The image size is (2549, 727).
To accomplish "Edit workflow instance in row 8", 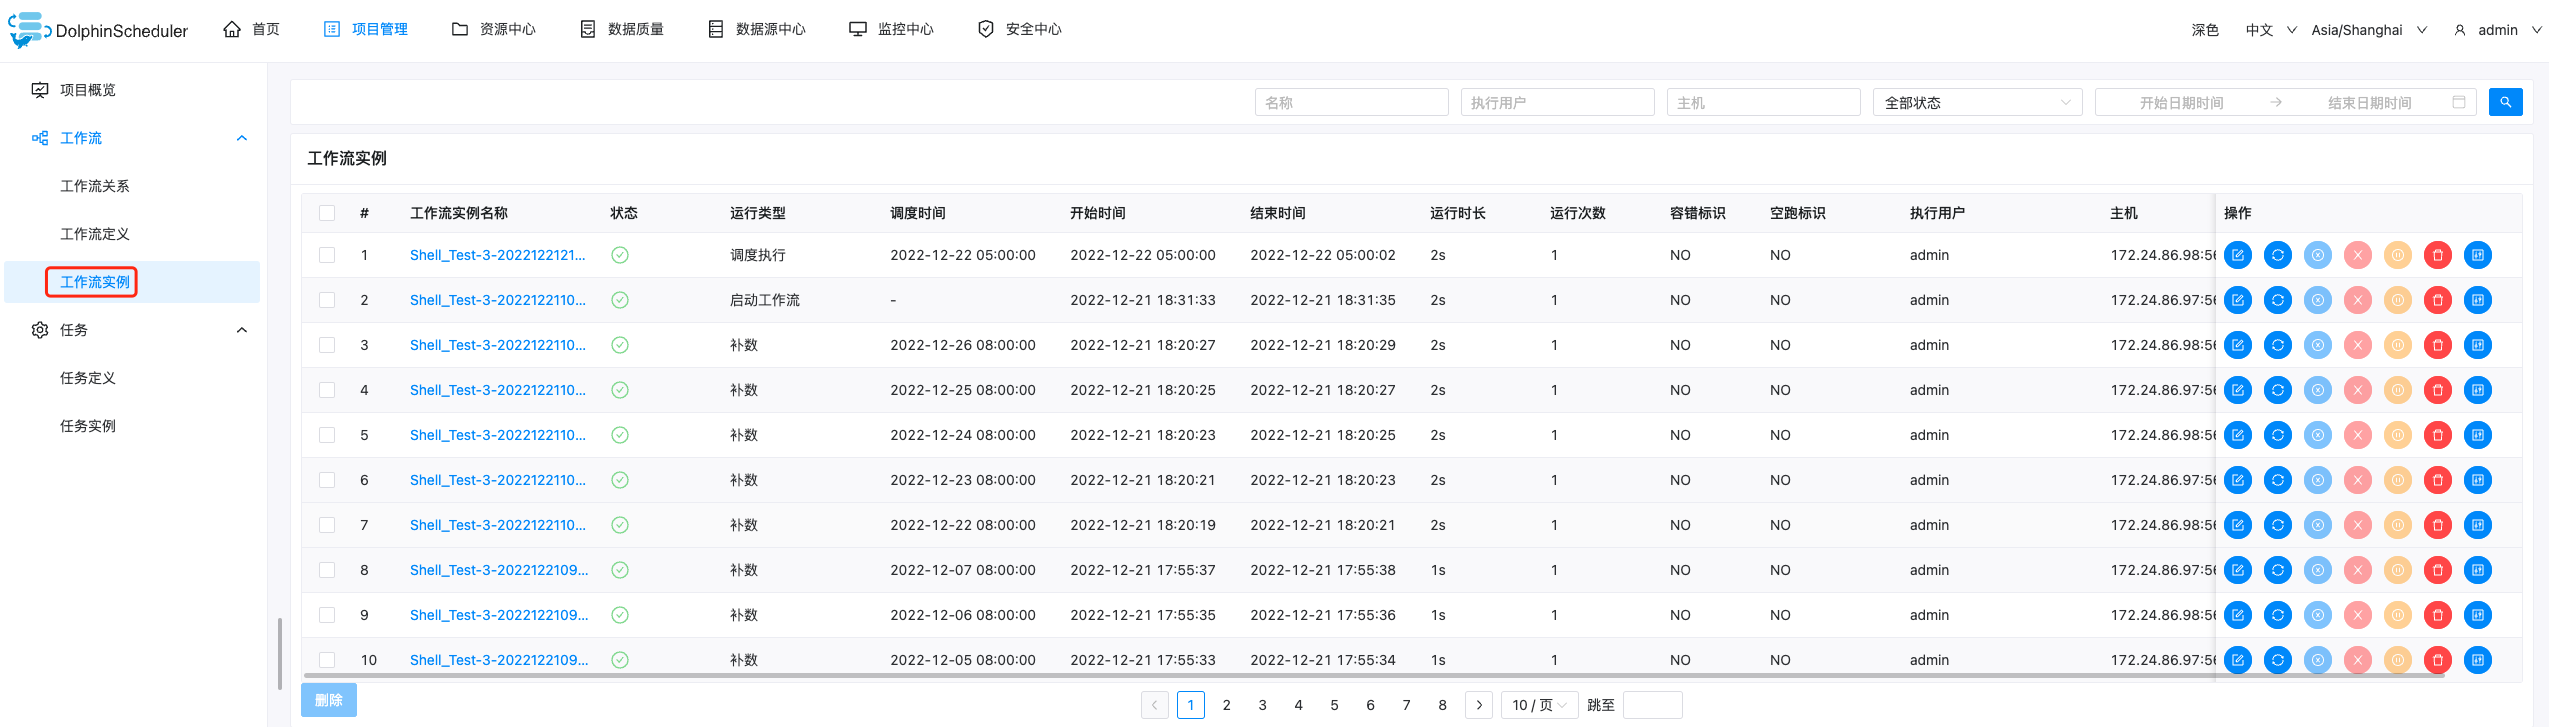I will pyautogui.click(x=2238, y=570).
